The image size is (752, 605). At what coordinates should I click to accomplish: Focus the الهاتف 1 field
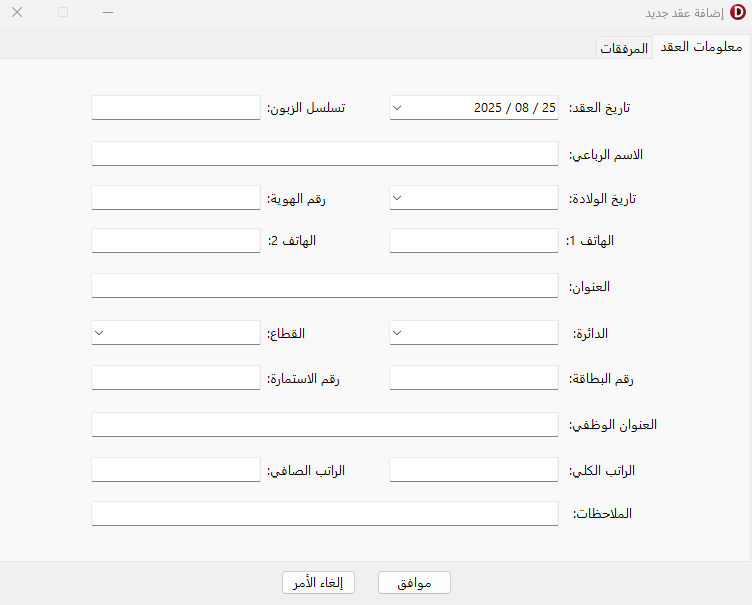tap(474, 240)
